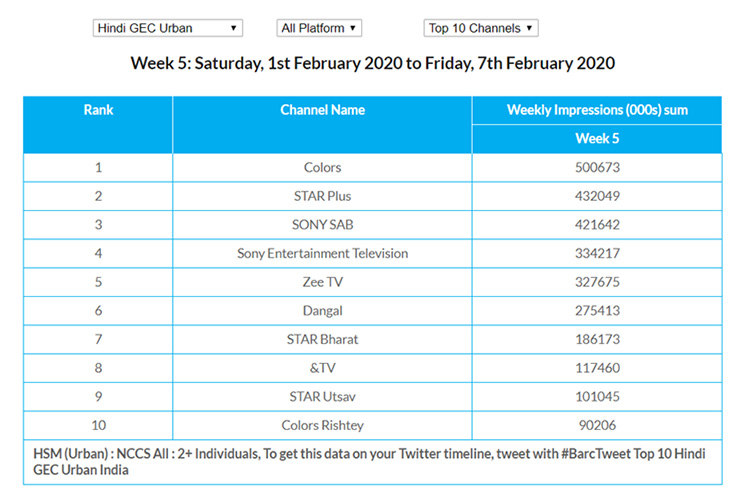Viewport: 746px width, 502px height.
Task: Select the 90206 impressions value
Action: (x=597, y=425)
